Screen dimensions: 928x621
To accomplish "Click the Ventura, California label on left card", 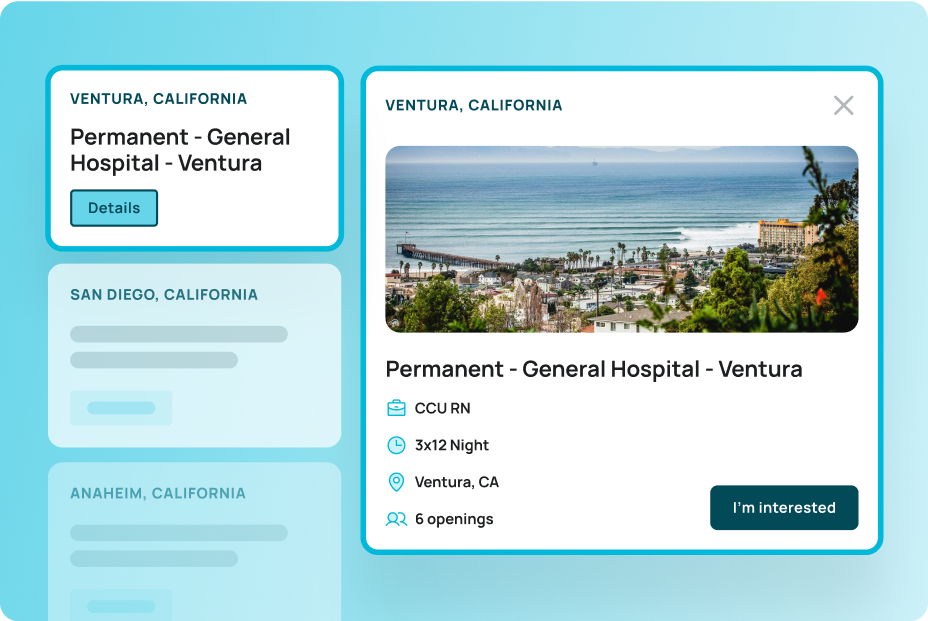I will 158,99.
